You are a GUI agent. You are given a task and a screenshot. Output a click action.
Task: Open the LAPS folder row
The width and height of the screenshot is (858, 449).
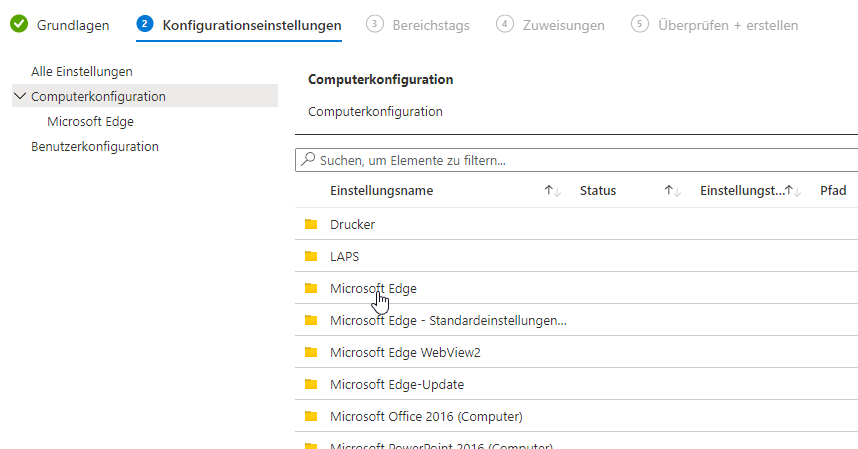coord(576,256)
